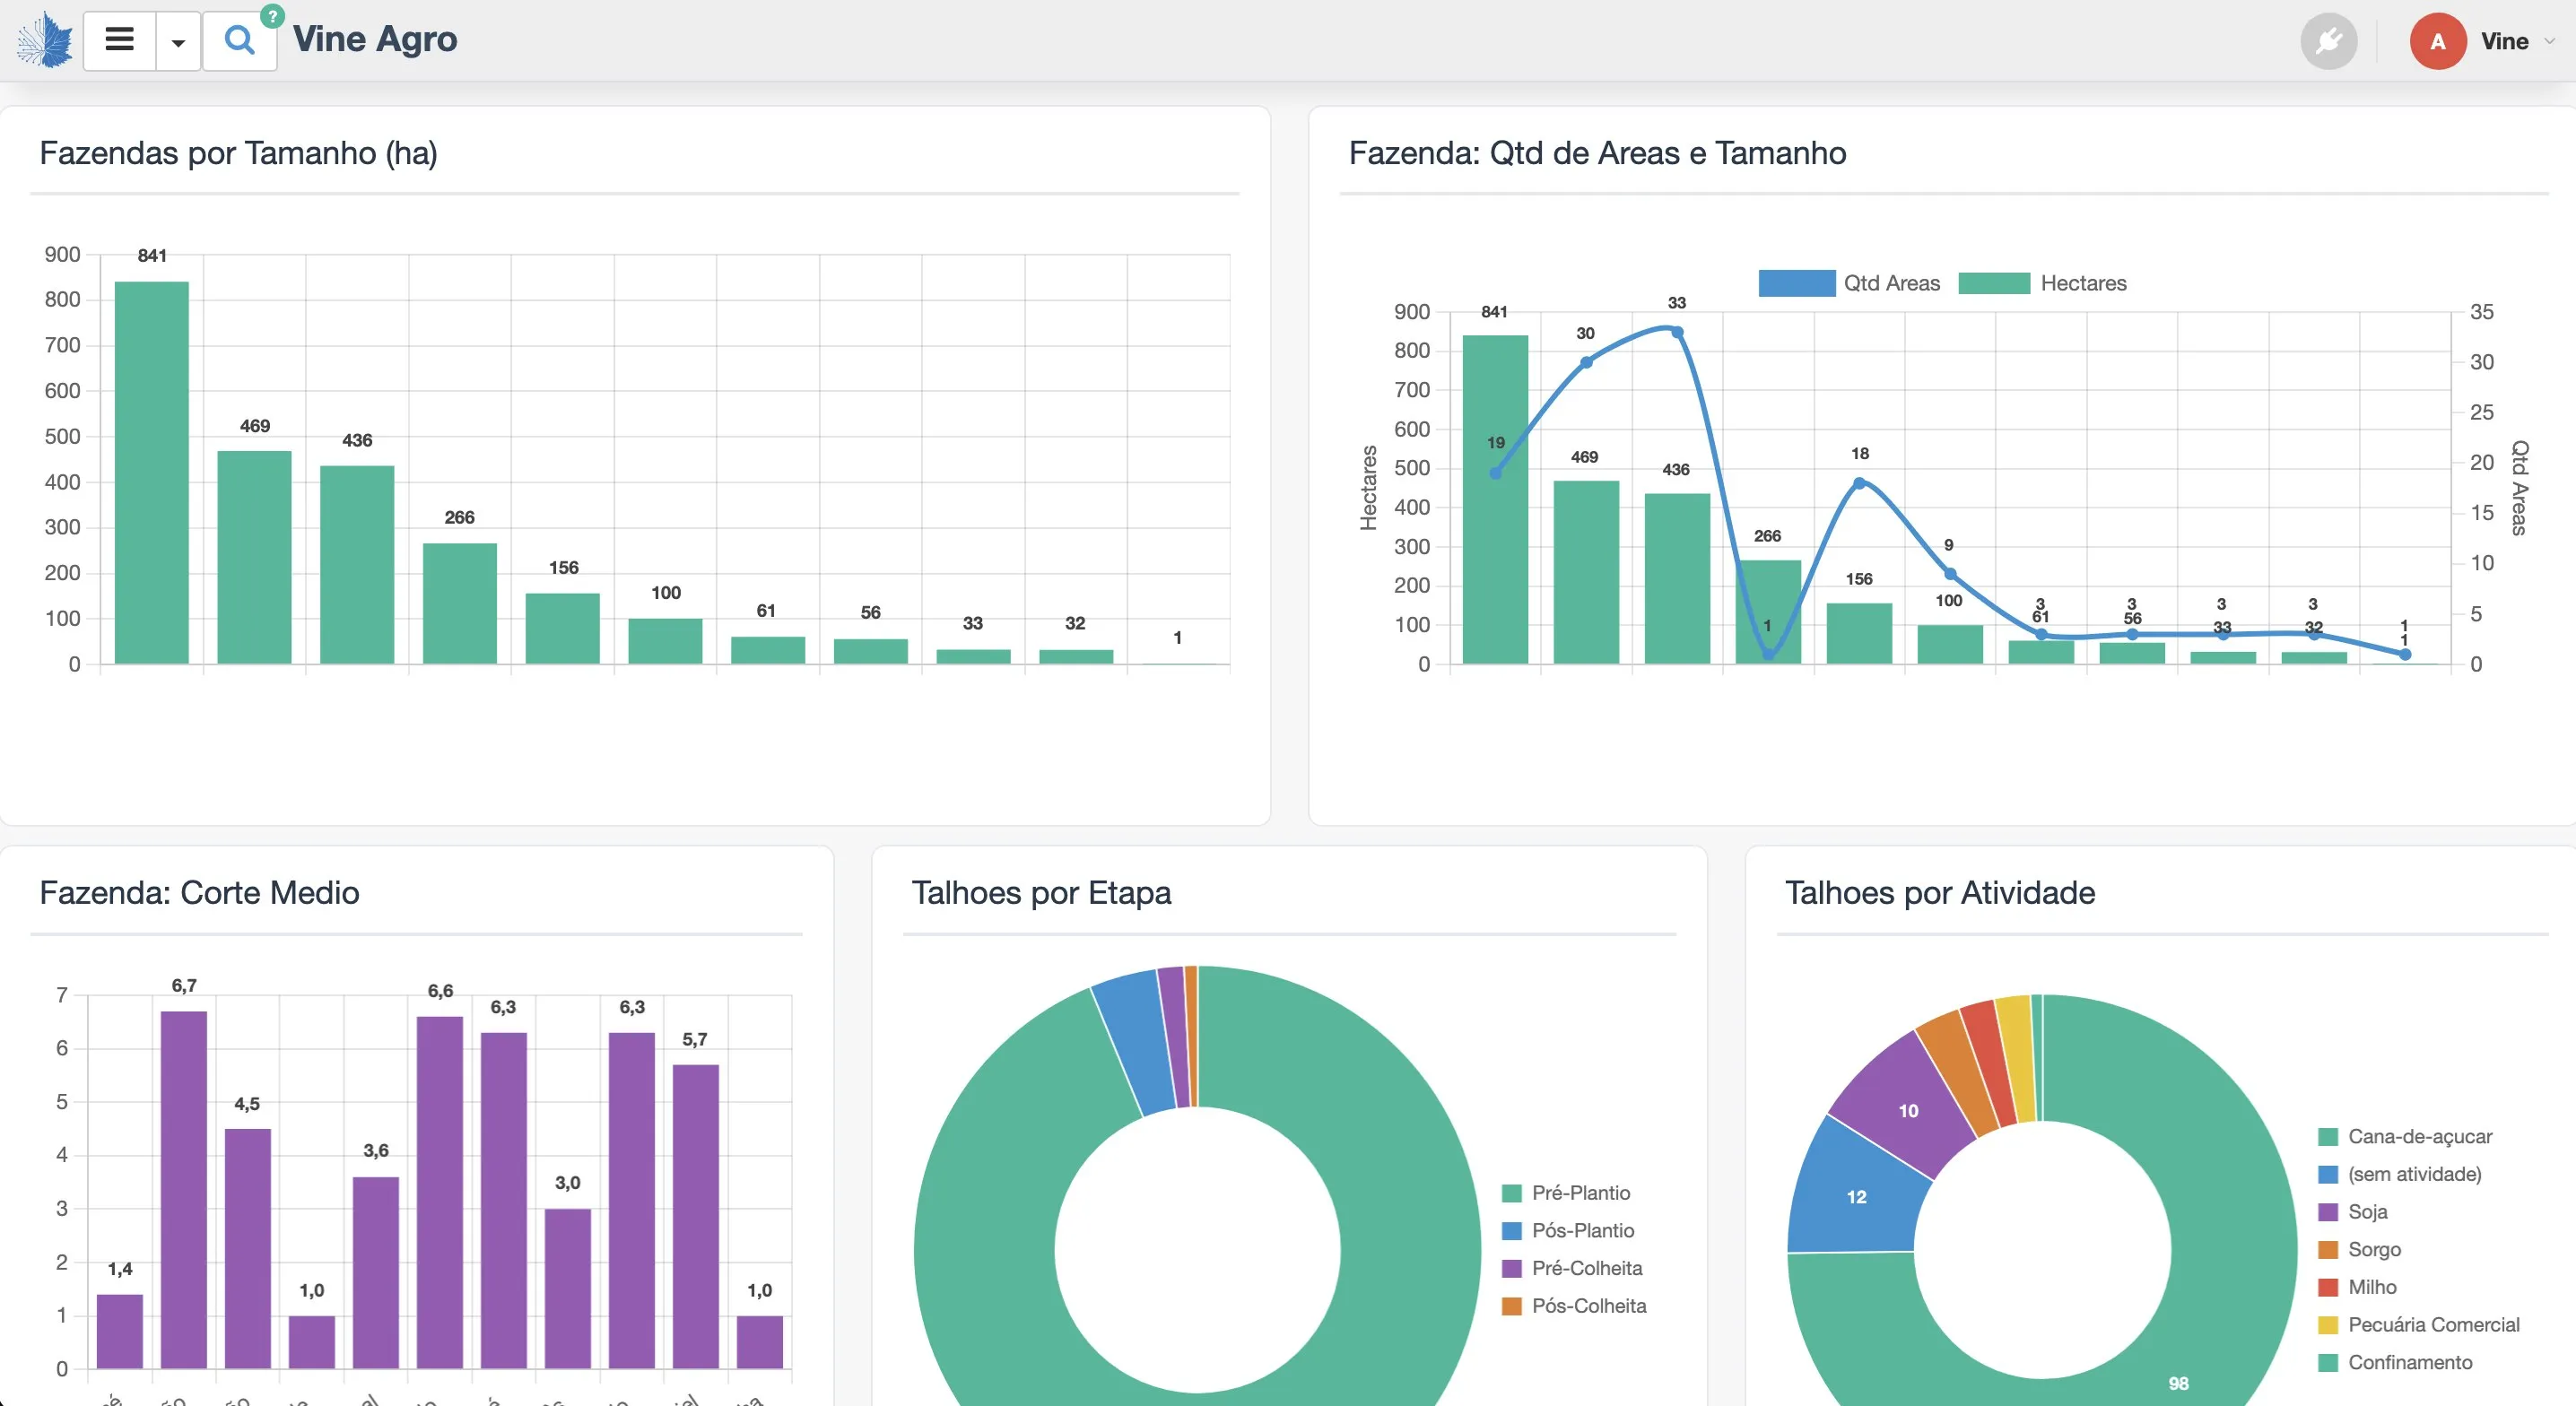The image size is (2576, 1406).
Task: Toggle the Qtd Areas legend swatch
Action: [x=1797, y=283]
